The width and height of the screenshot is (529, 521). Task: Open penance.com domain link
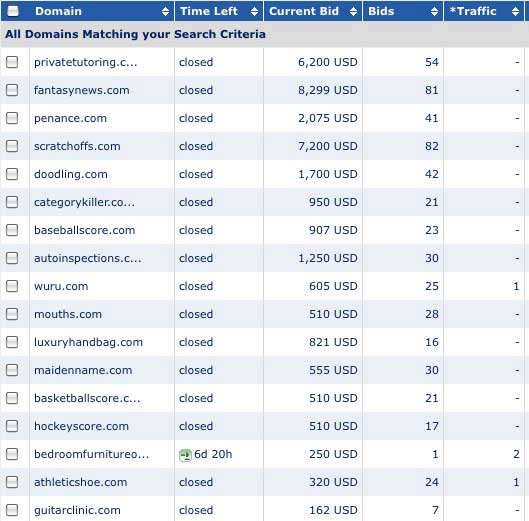[71, 118]
